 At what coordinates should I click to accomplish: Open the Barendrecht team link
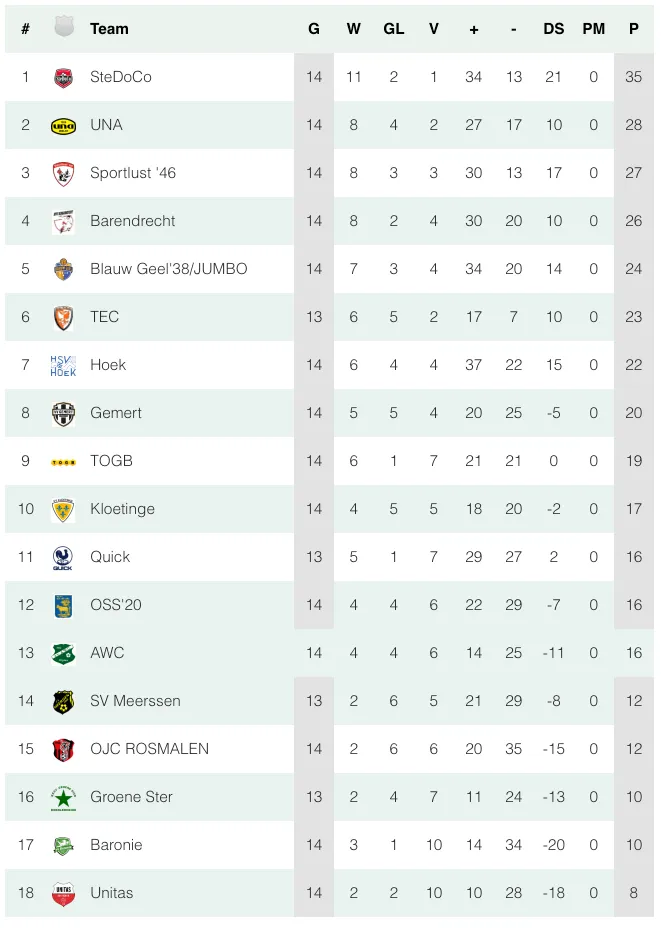(x=133, y=221)
